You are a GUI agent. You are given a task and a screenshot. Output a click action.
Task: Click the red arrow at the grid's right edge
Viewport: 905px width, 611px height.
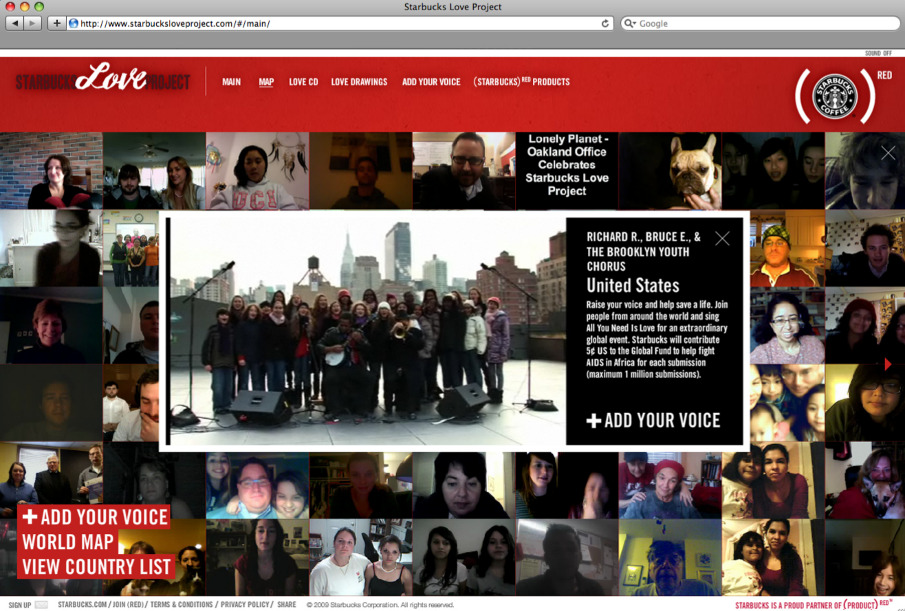888,364
